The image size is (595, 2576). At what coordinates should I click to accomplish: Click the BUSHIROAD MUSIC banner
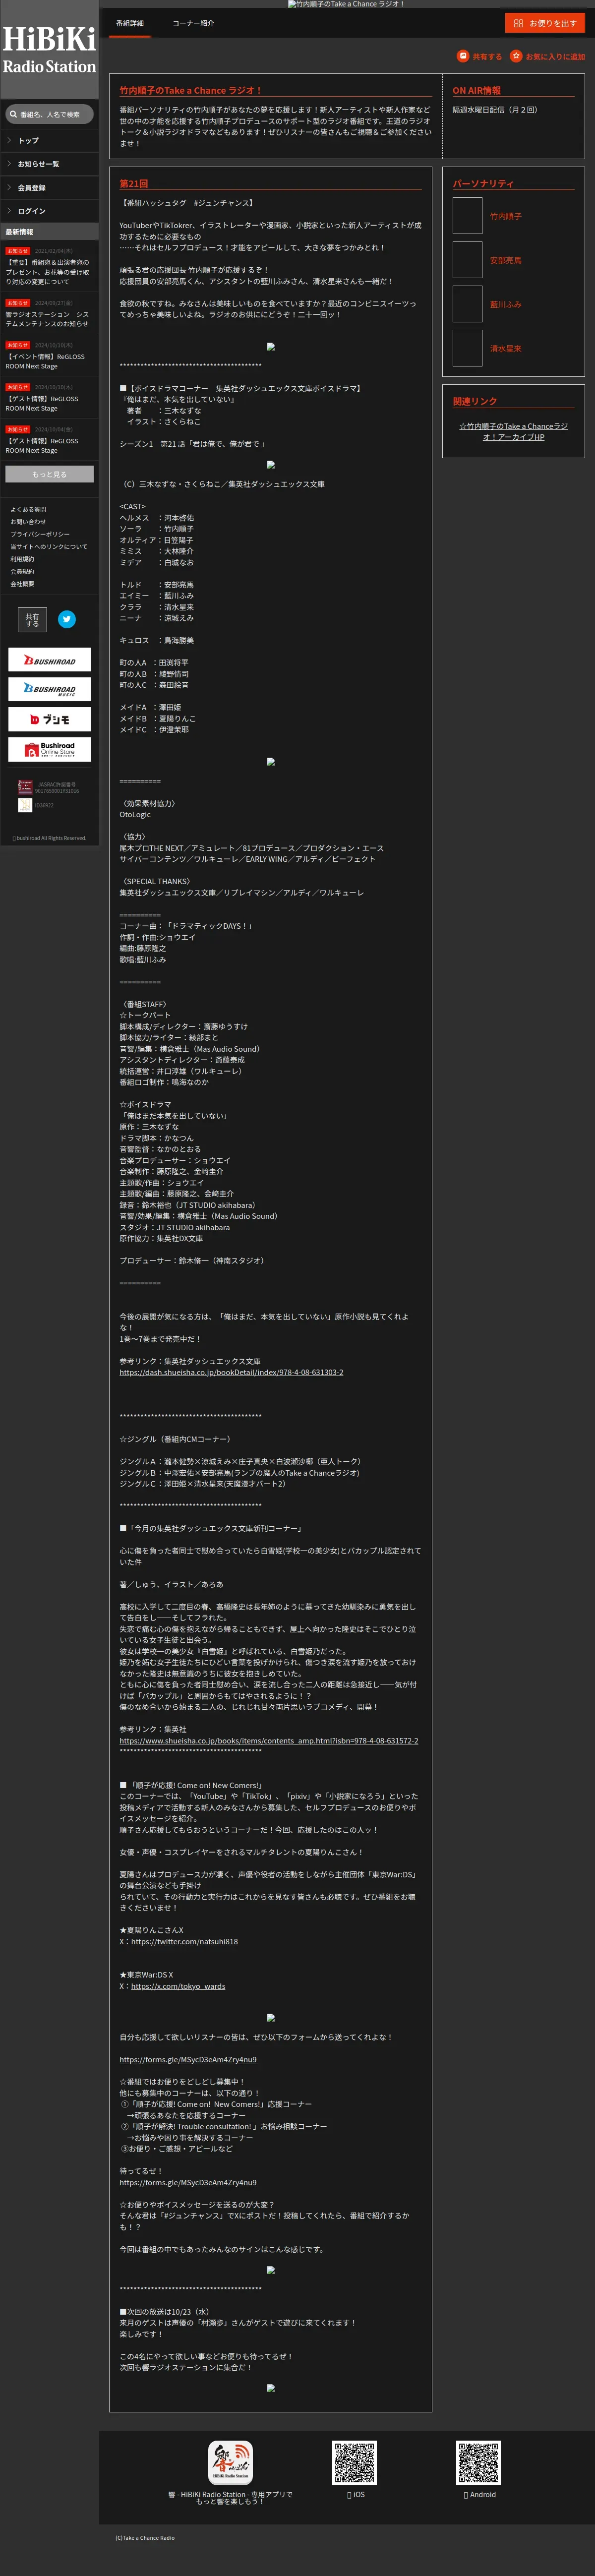coord(49,689)
